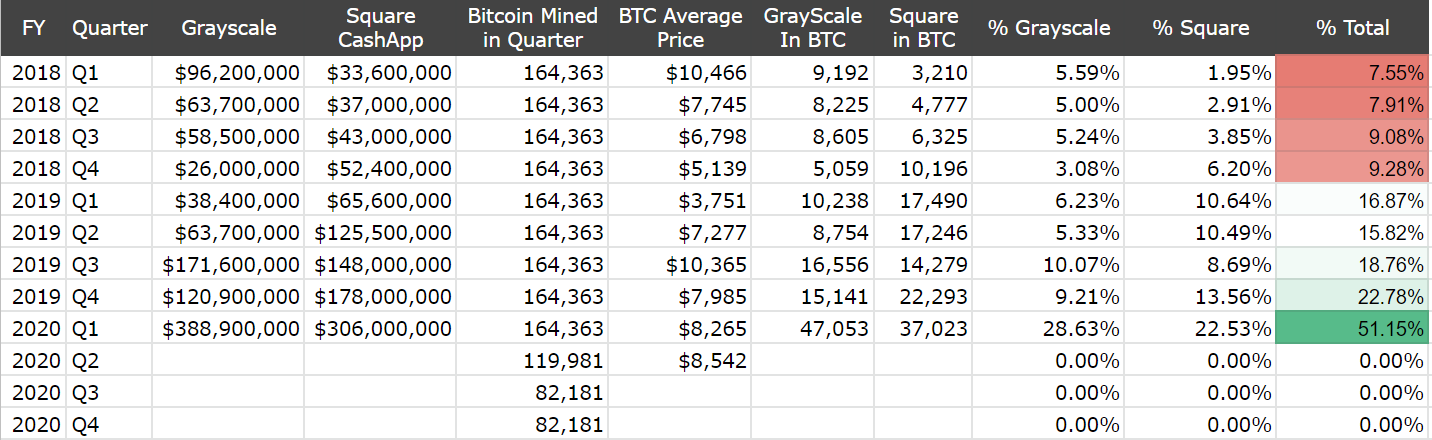Select the Bitcoin Mined in Quarter header
This screenshot has height=440, width=1432.
click(533, 28)
